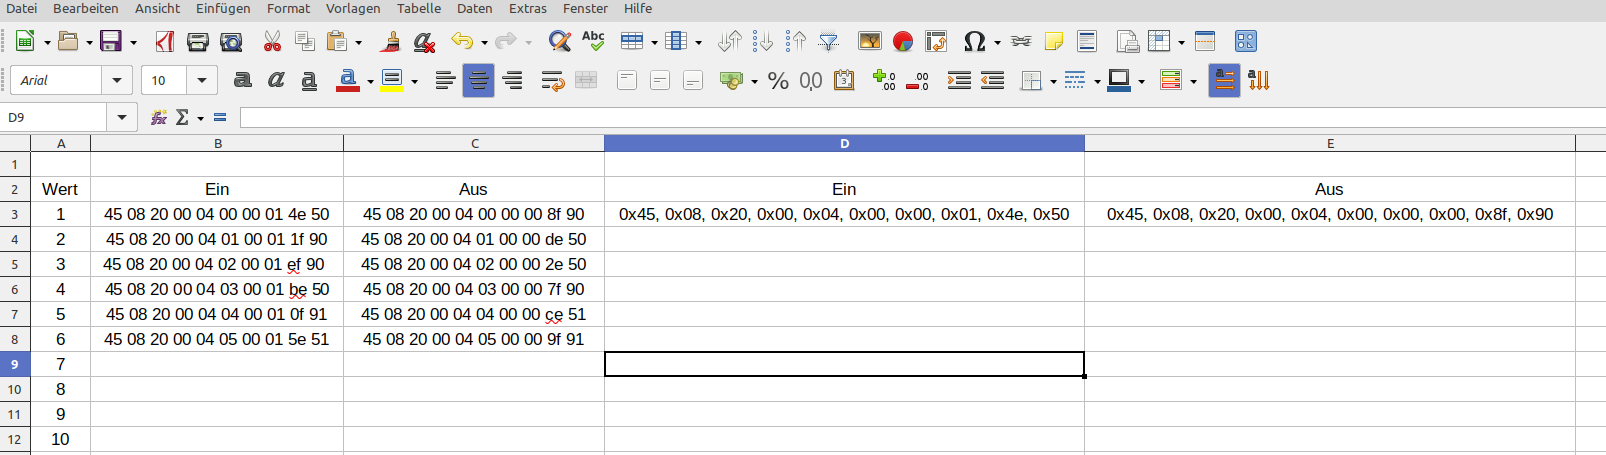The image size is (1606, 455).
Task: Click row 9 header
Action: tap(15, 364)
